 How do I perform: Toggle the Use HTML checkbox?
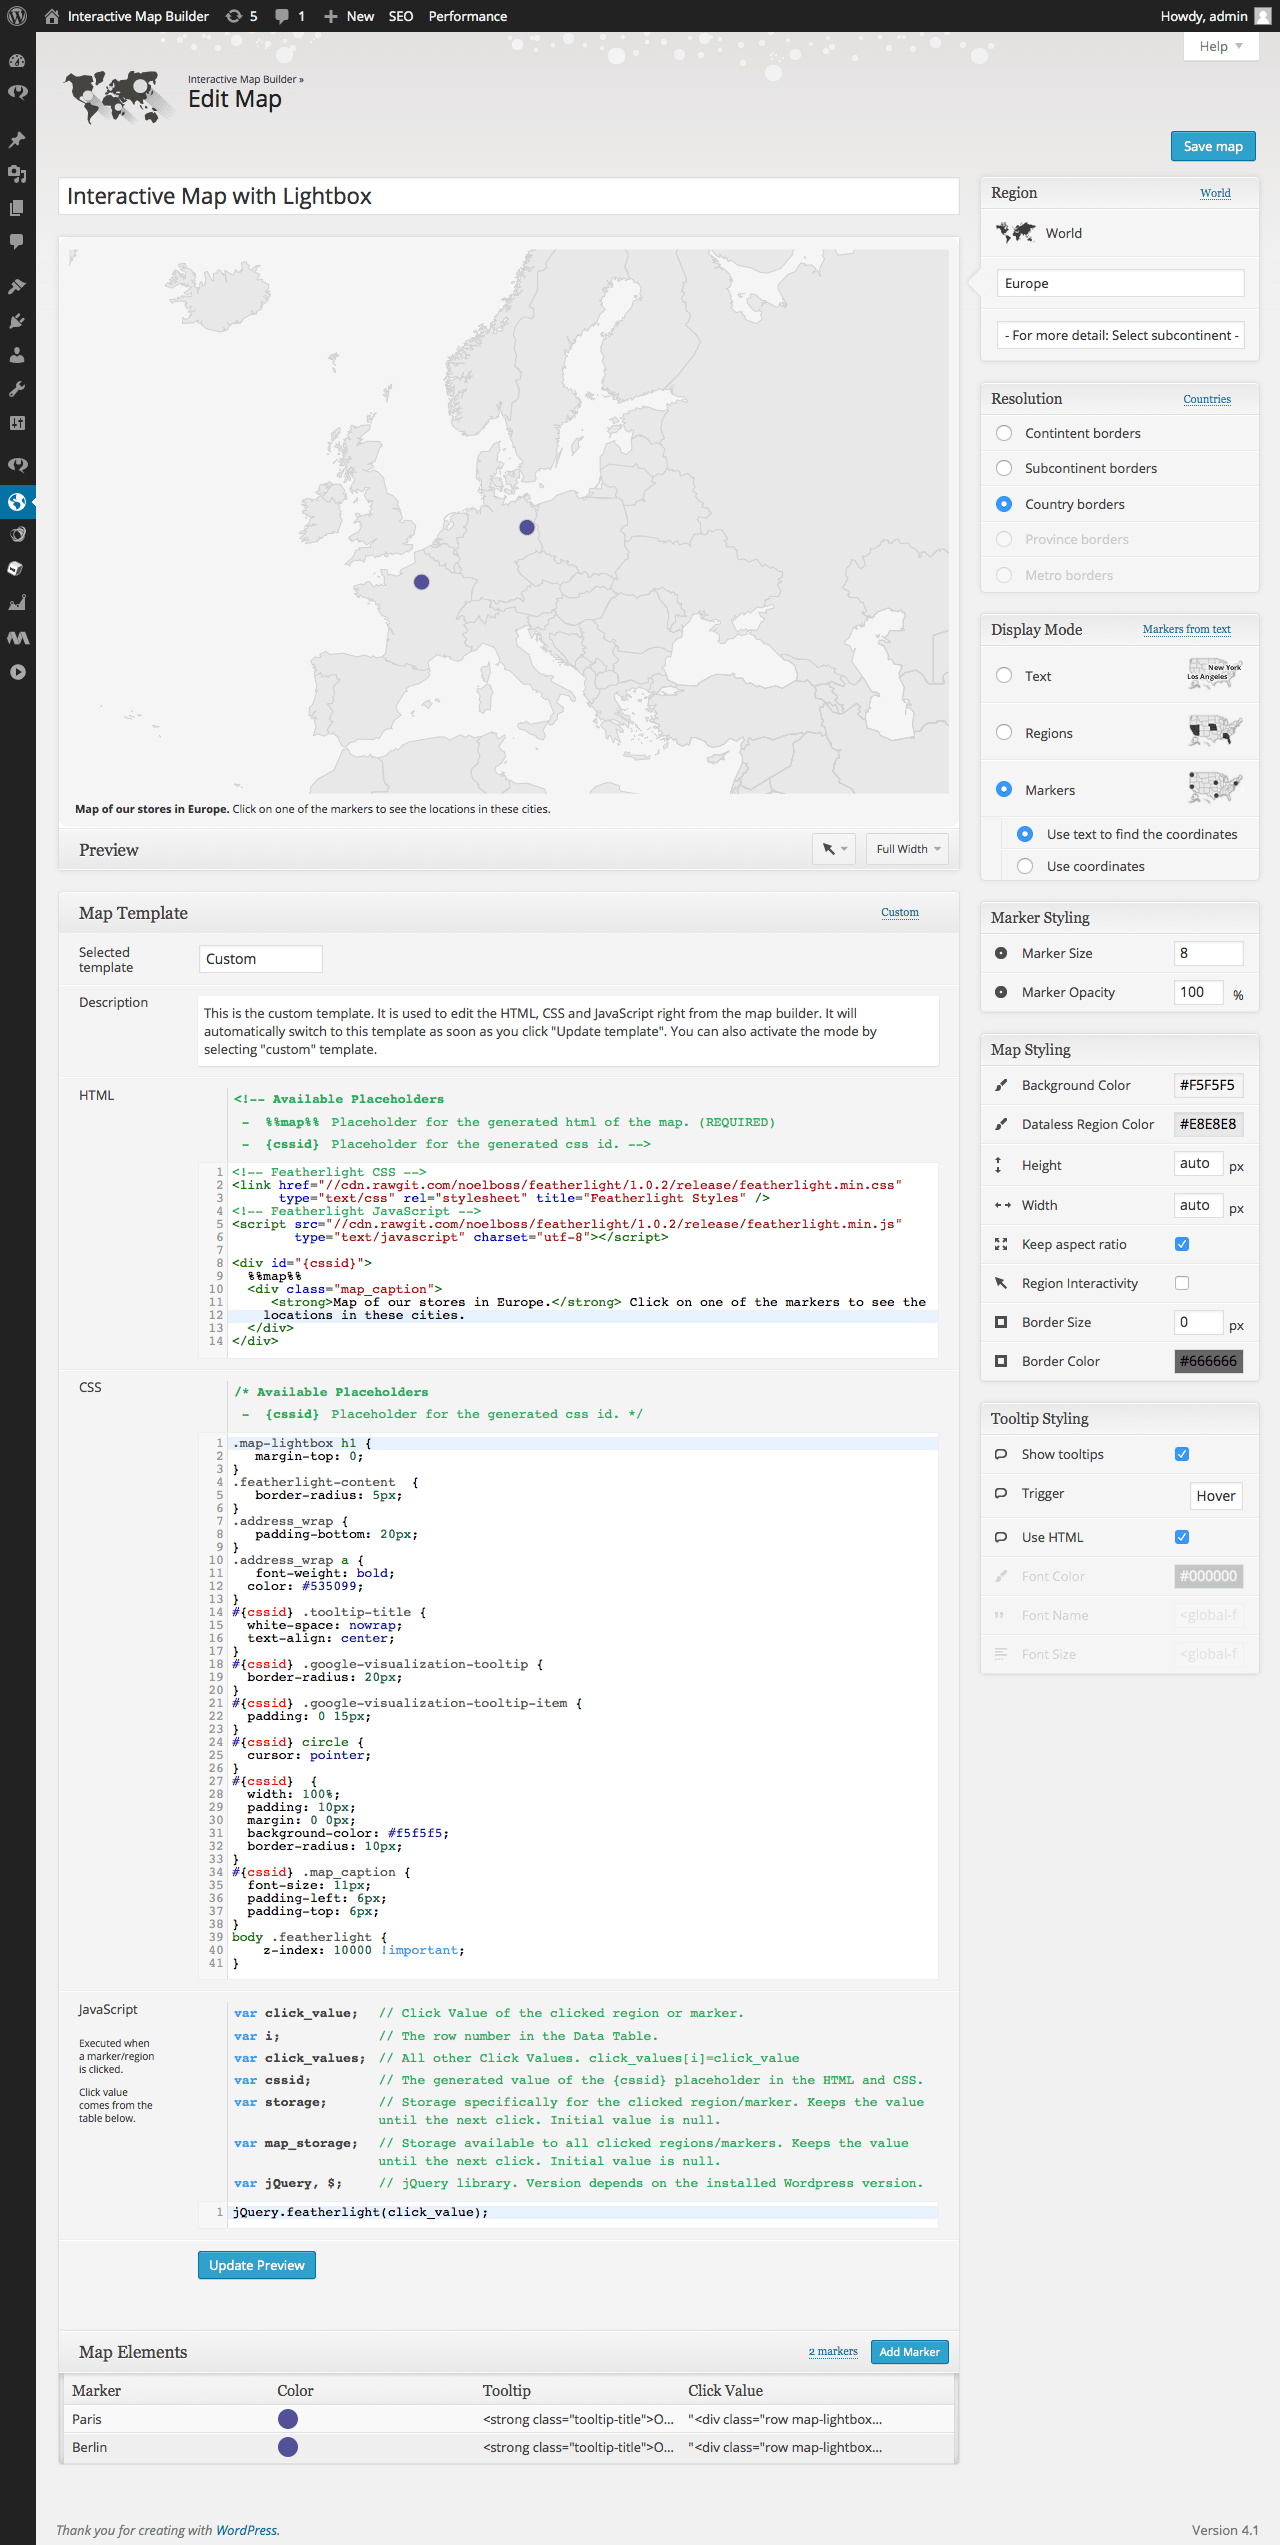[x=1182, y=1537]
